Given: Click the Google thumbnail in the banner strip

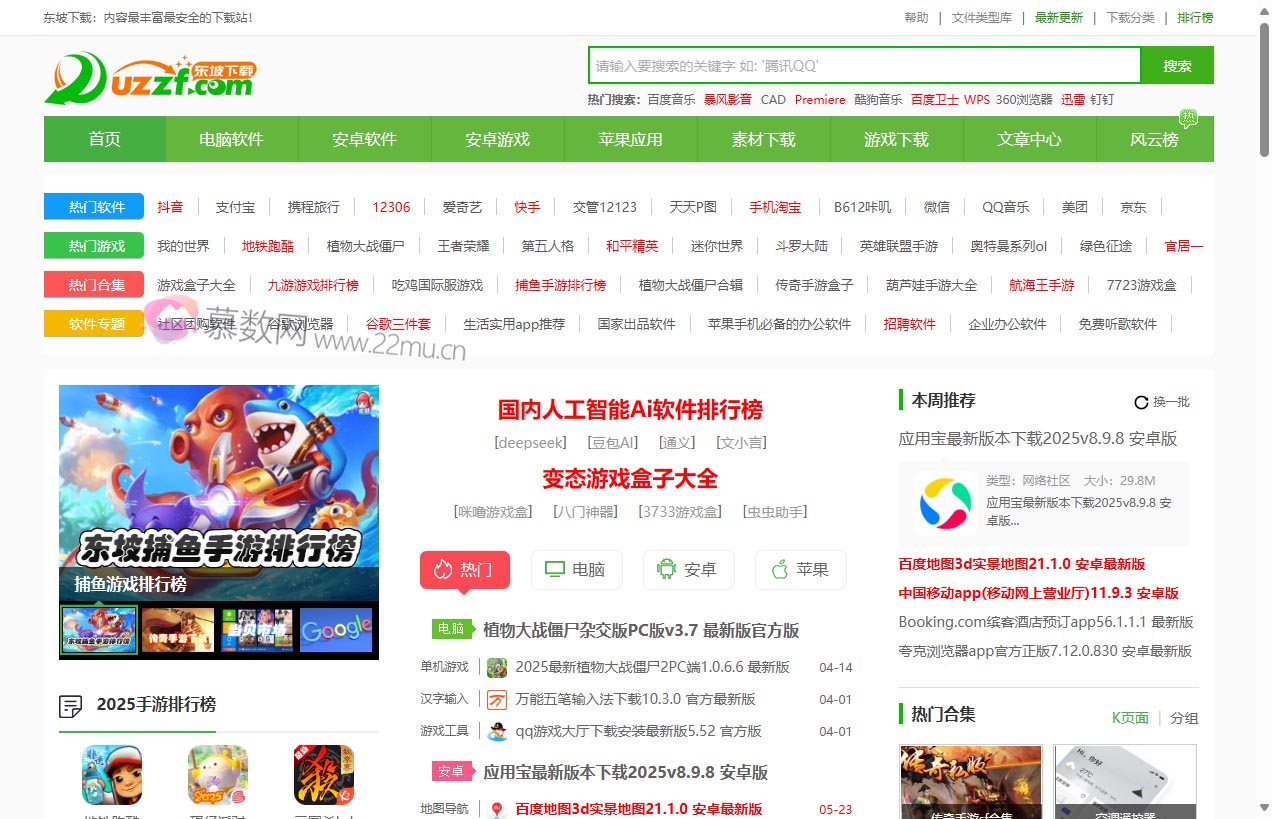Looking at the screenshot, I should pos(336,630).
